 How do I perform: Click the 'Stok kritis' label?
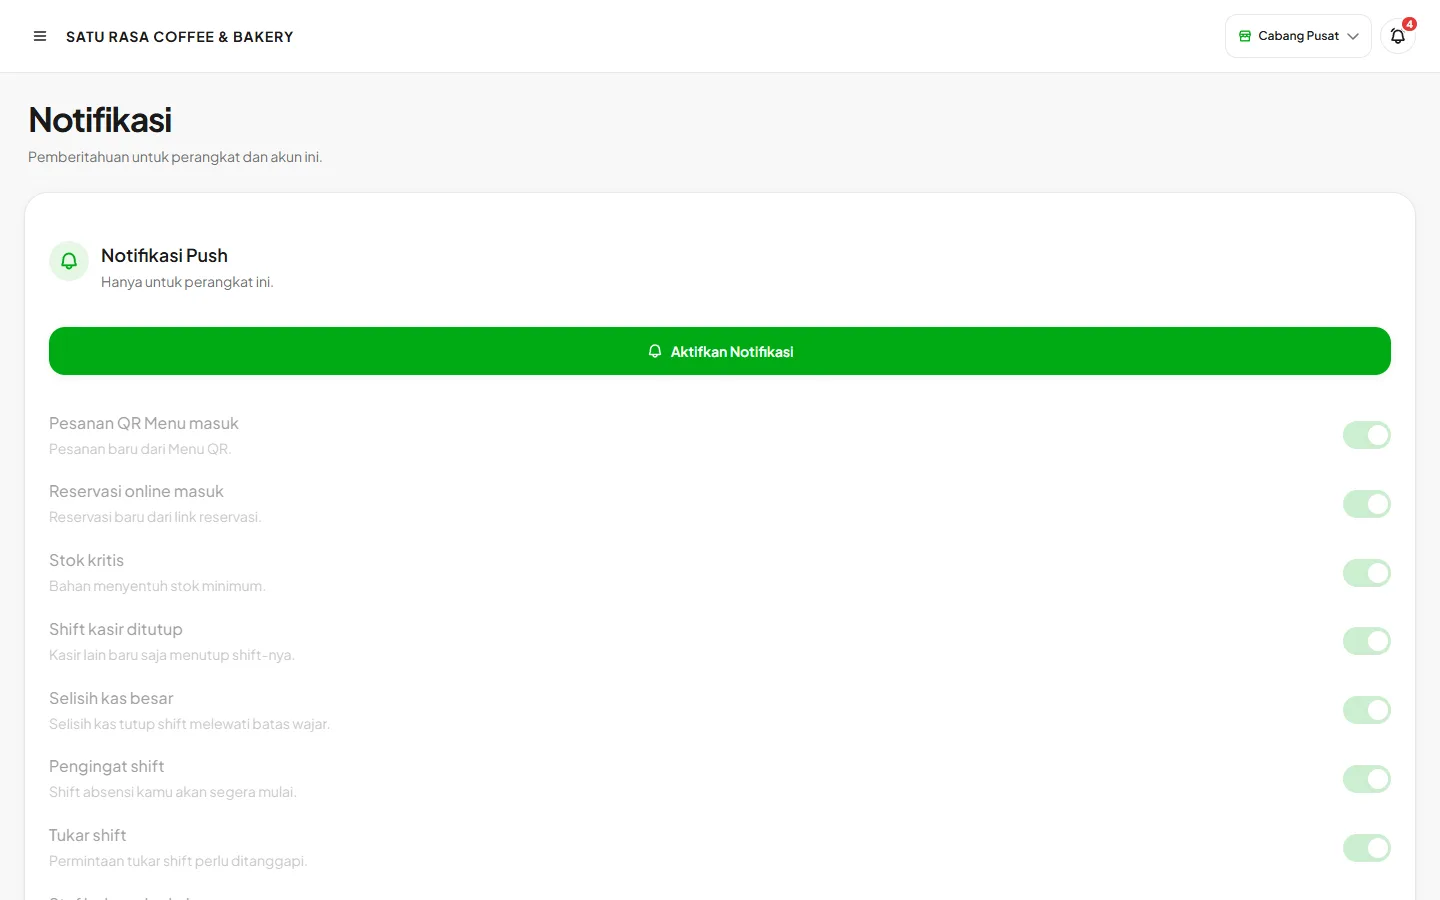(x=86, y=560)
